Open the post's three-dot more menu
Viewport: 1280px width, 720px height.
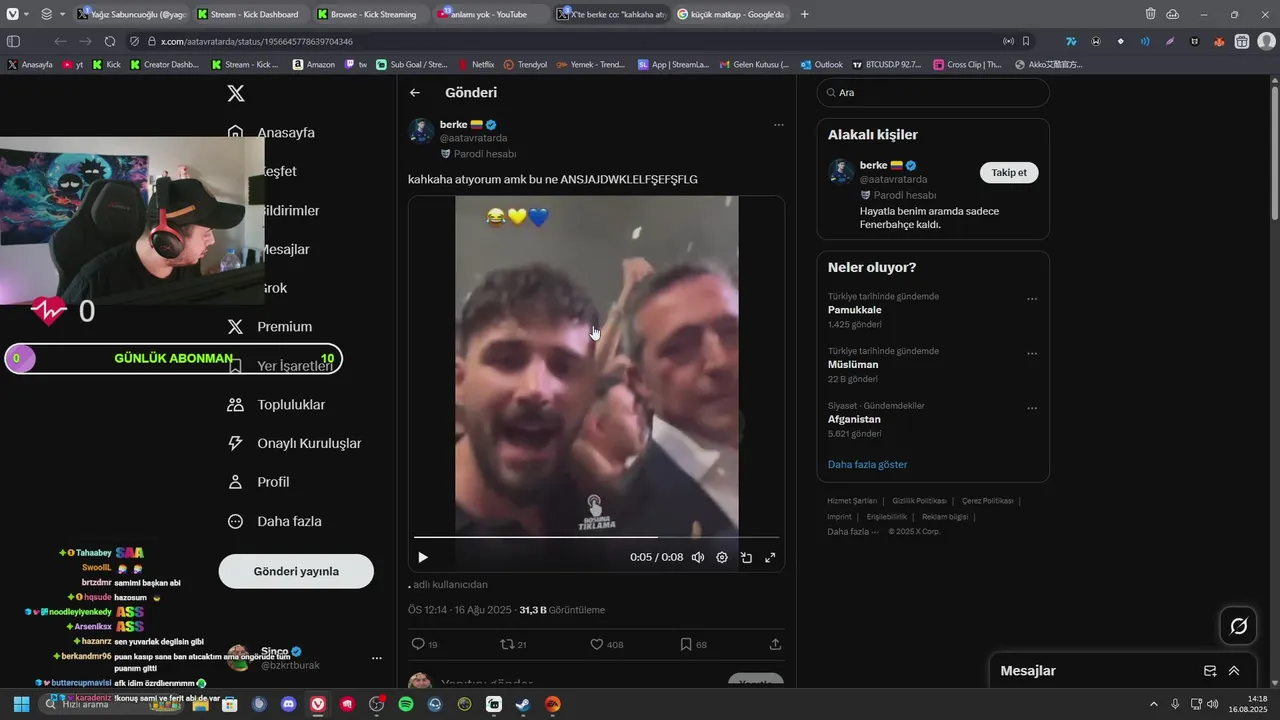tap(778, 125)
